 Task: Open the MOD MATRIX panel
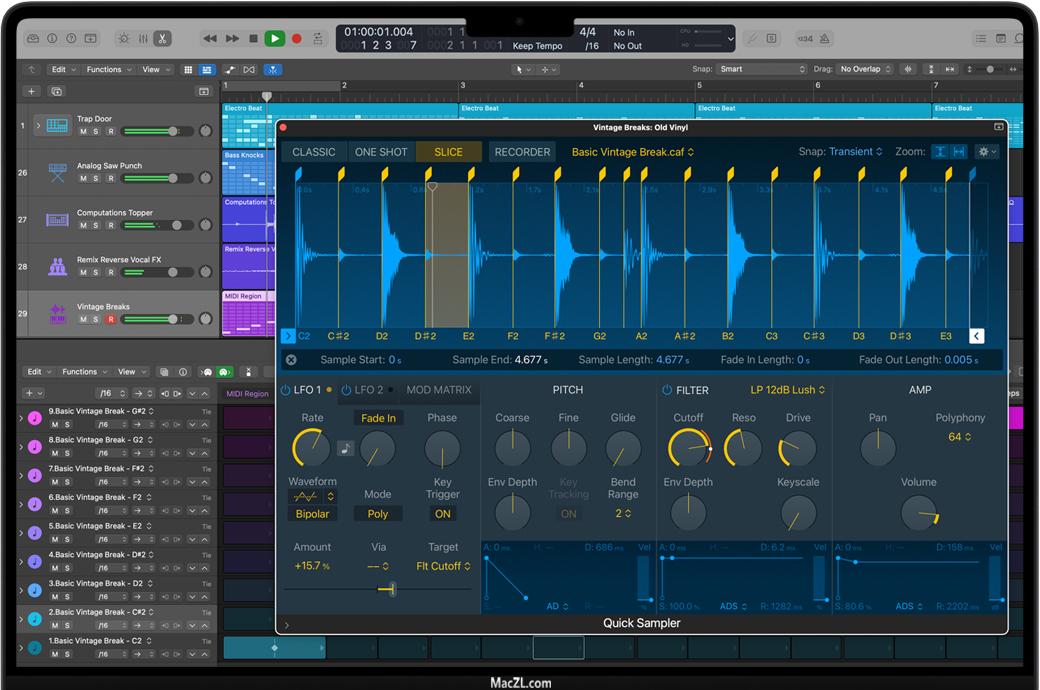pos(438,390)
